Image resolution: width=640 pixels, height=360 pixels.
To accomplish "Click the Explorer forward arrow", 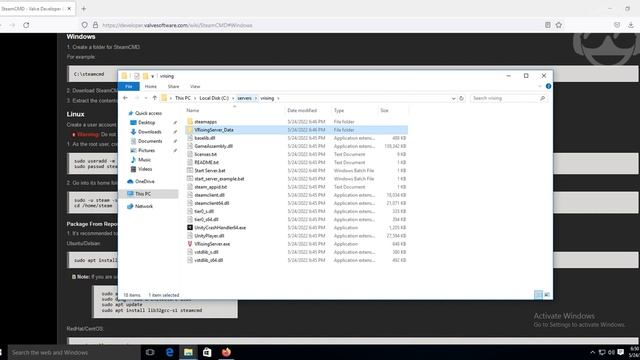I will coord(137,98).
